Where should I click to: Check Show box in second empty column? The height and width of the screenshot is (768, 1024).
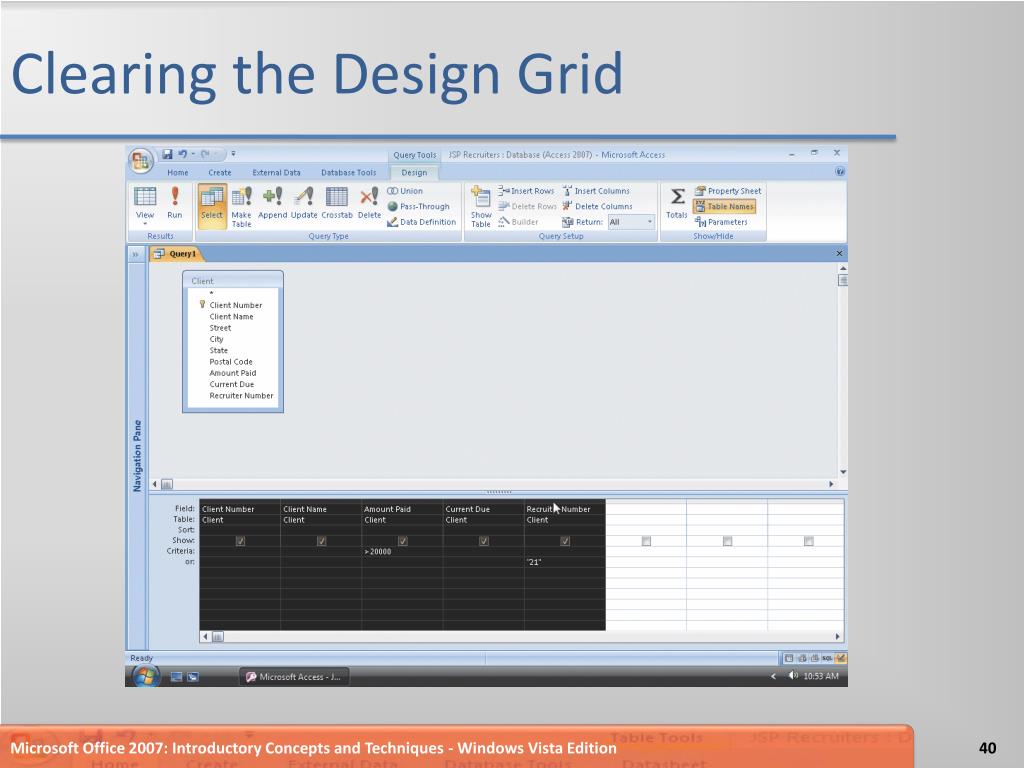(728, 541)
